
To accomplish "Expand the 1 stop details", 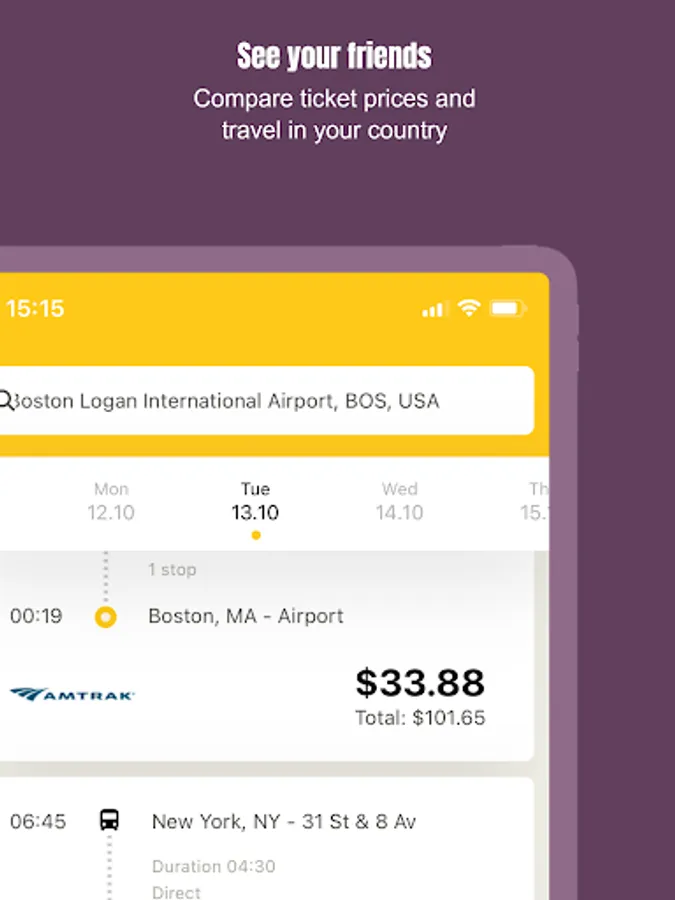I will 172,569.
